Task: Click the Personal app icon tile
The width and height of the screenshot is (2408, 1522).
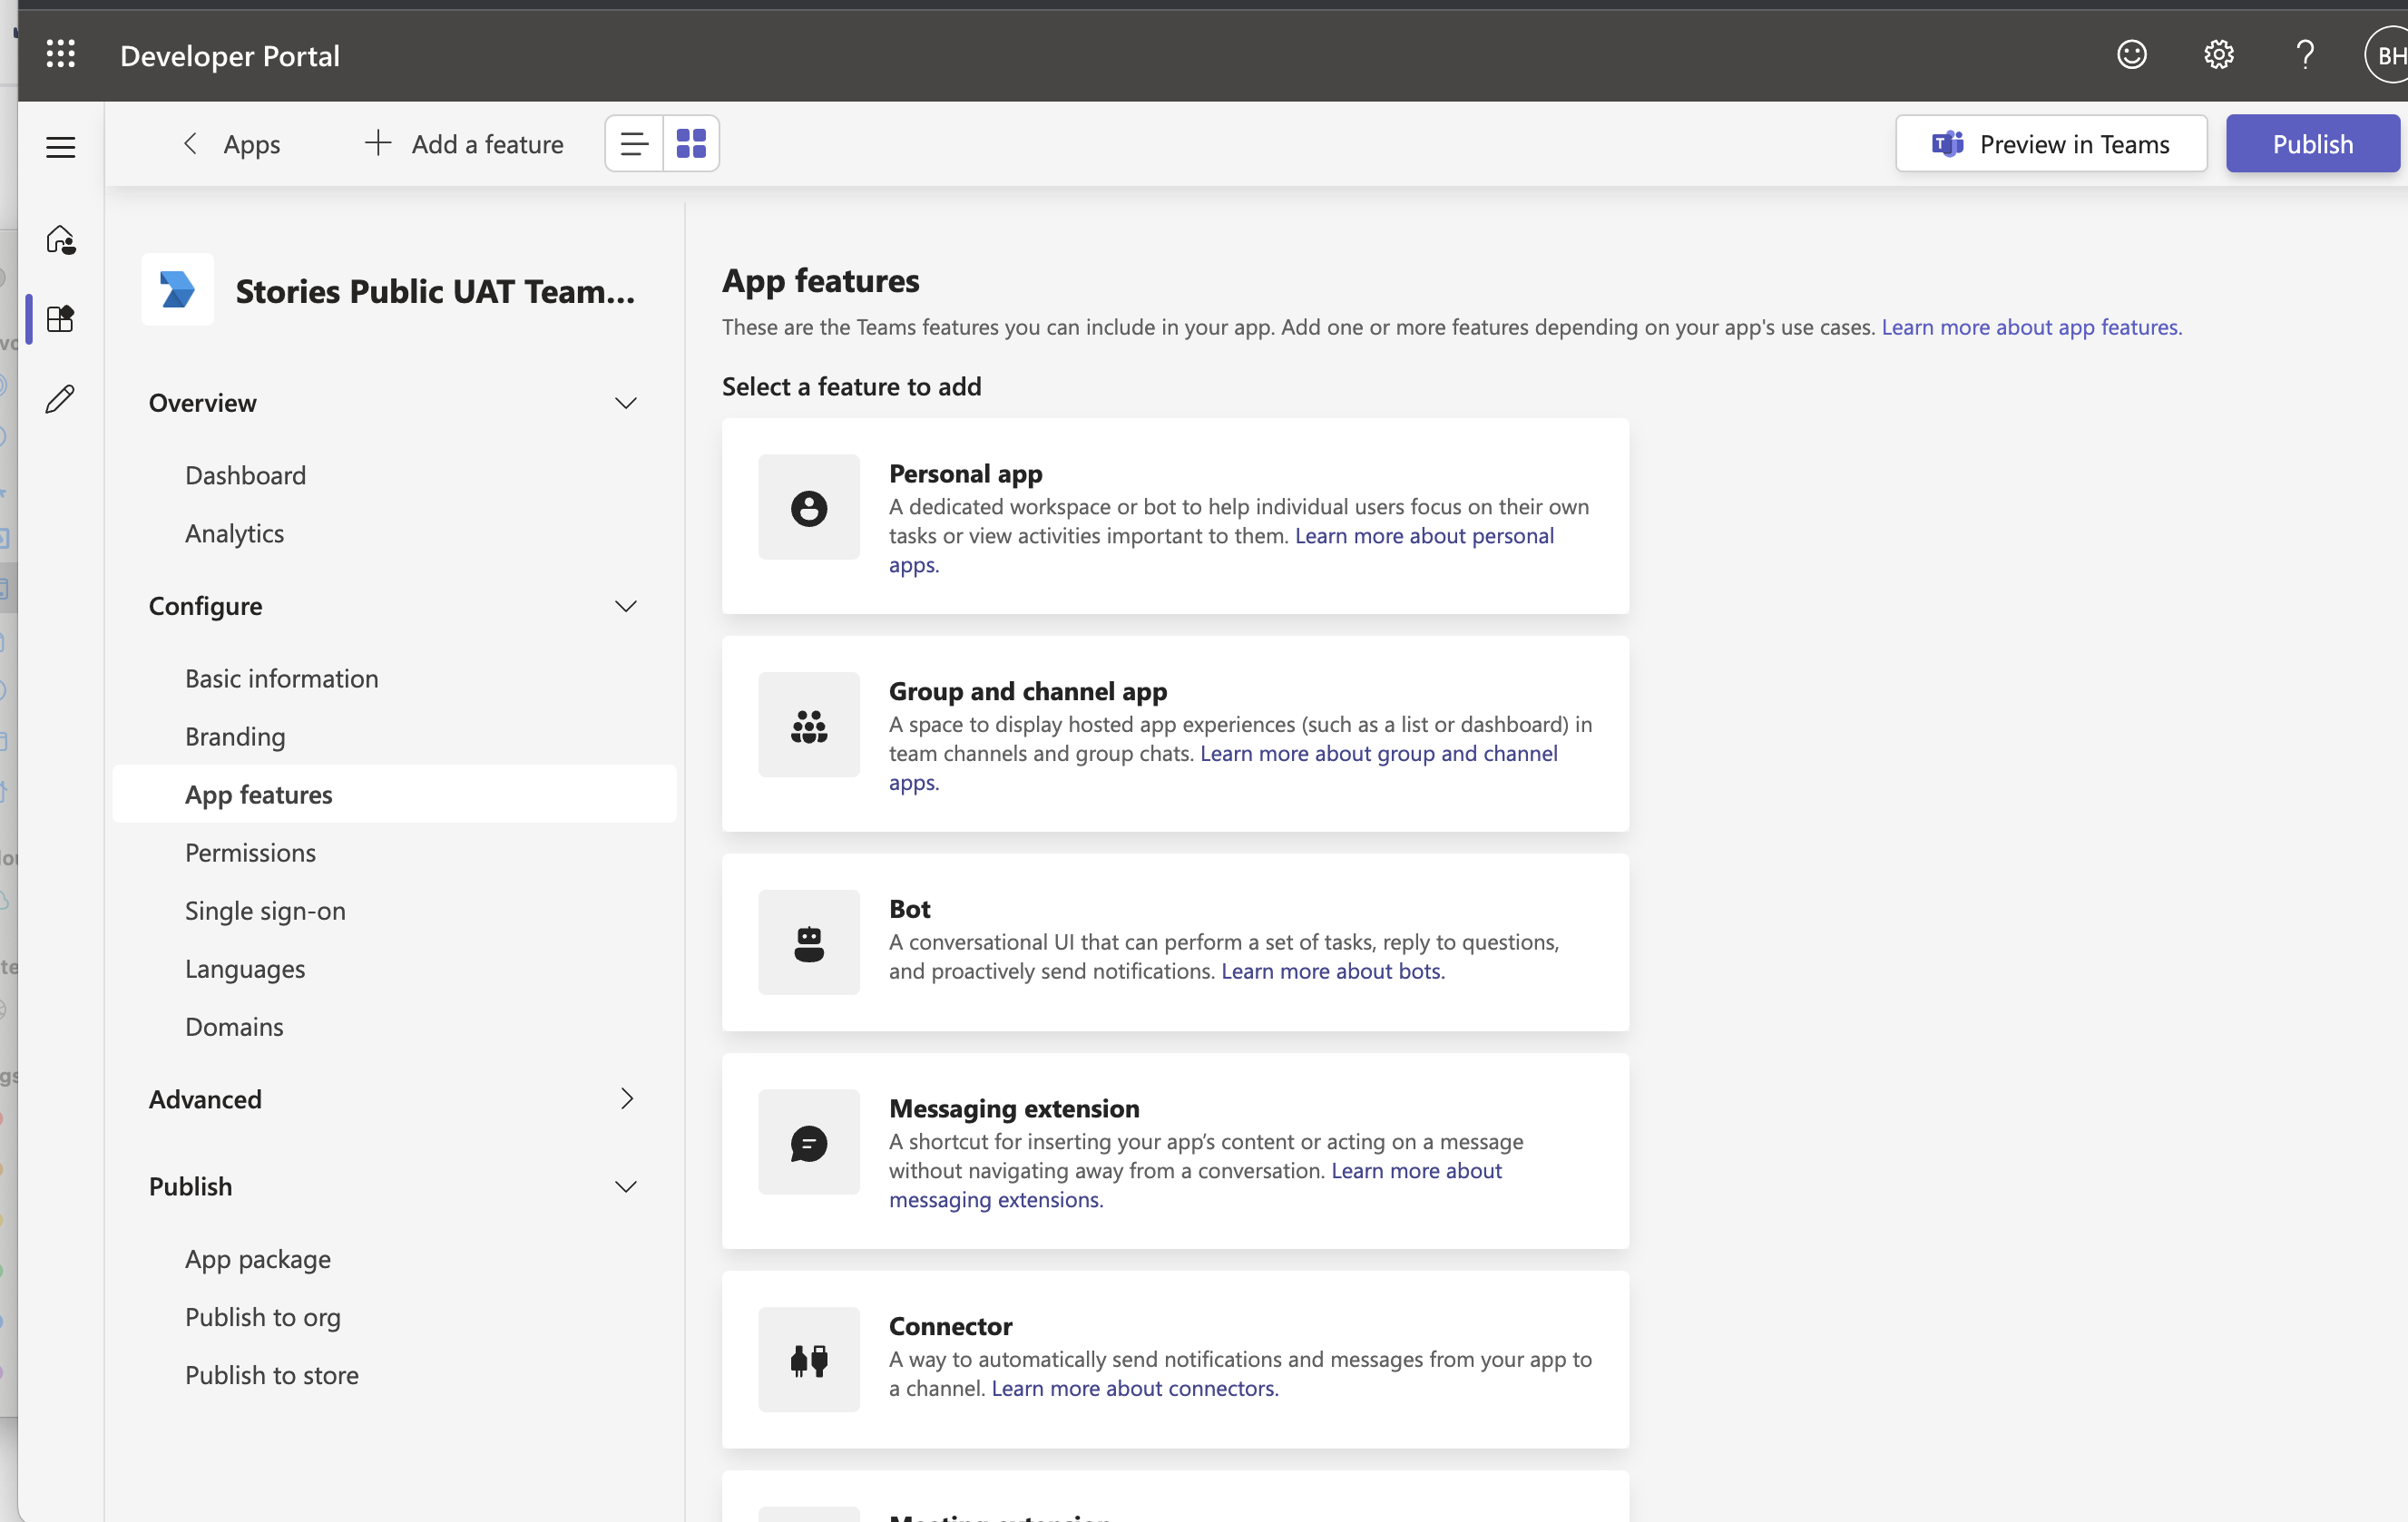Action: (x=808, y=508)
